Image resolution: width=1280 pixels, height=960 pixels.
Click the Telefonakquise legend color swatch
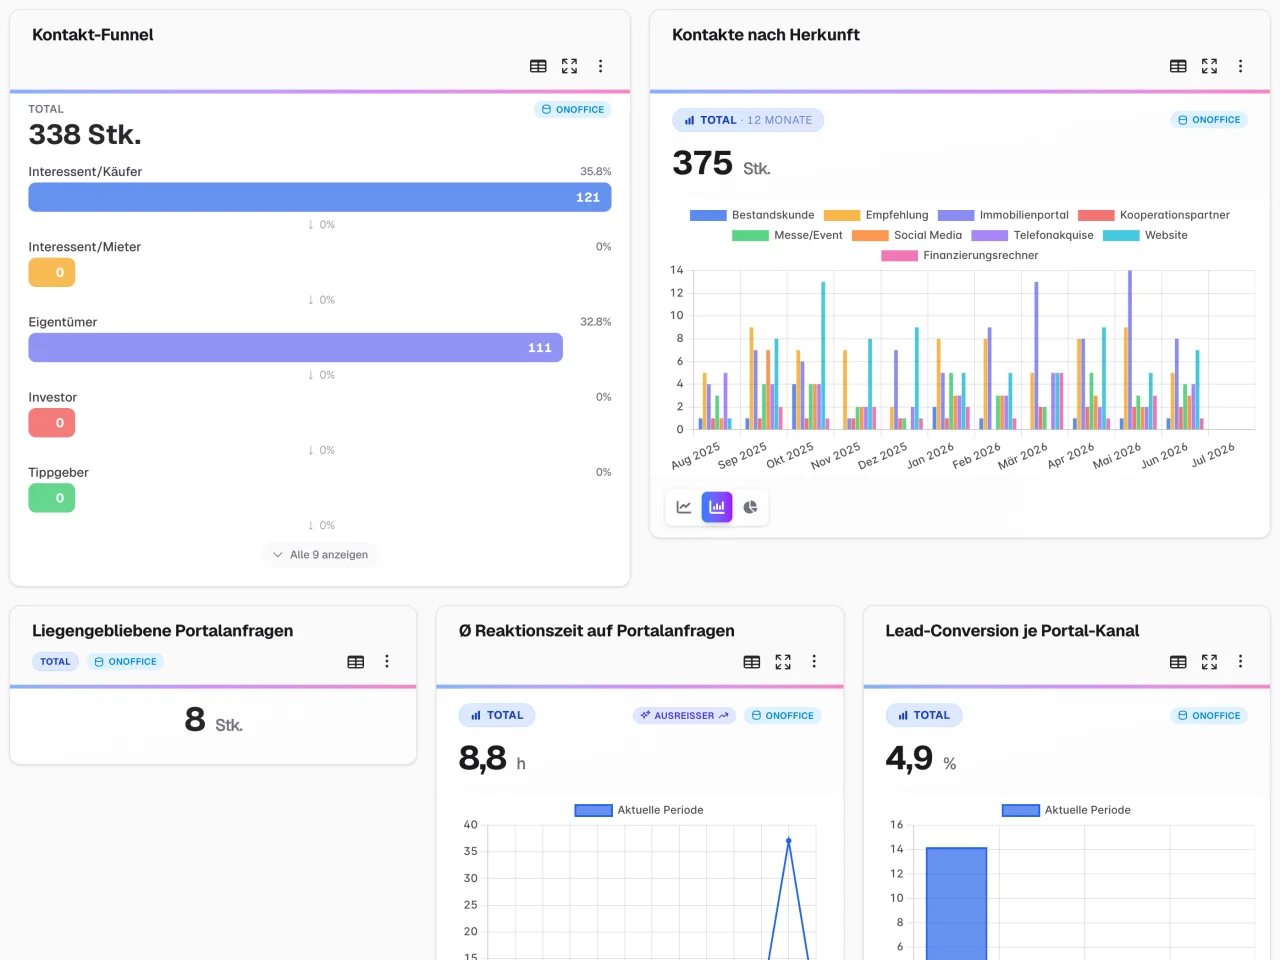989,236
